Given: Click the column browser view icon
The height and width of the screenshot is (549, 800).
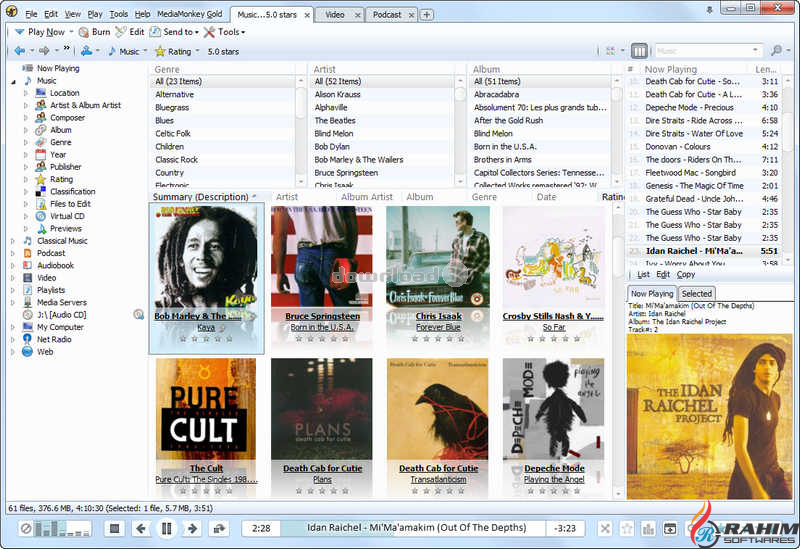Looking at the screenshot, I should 640,51.
